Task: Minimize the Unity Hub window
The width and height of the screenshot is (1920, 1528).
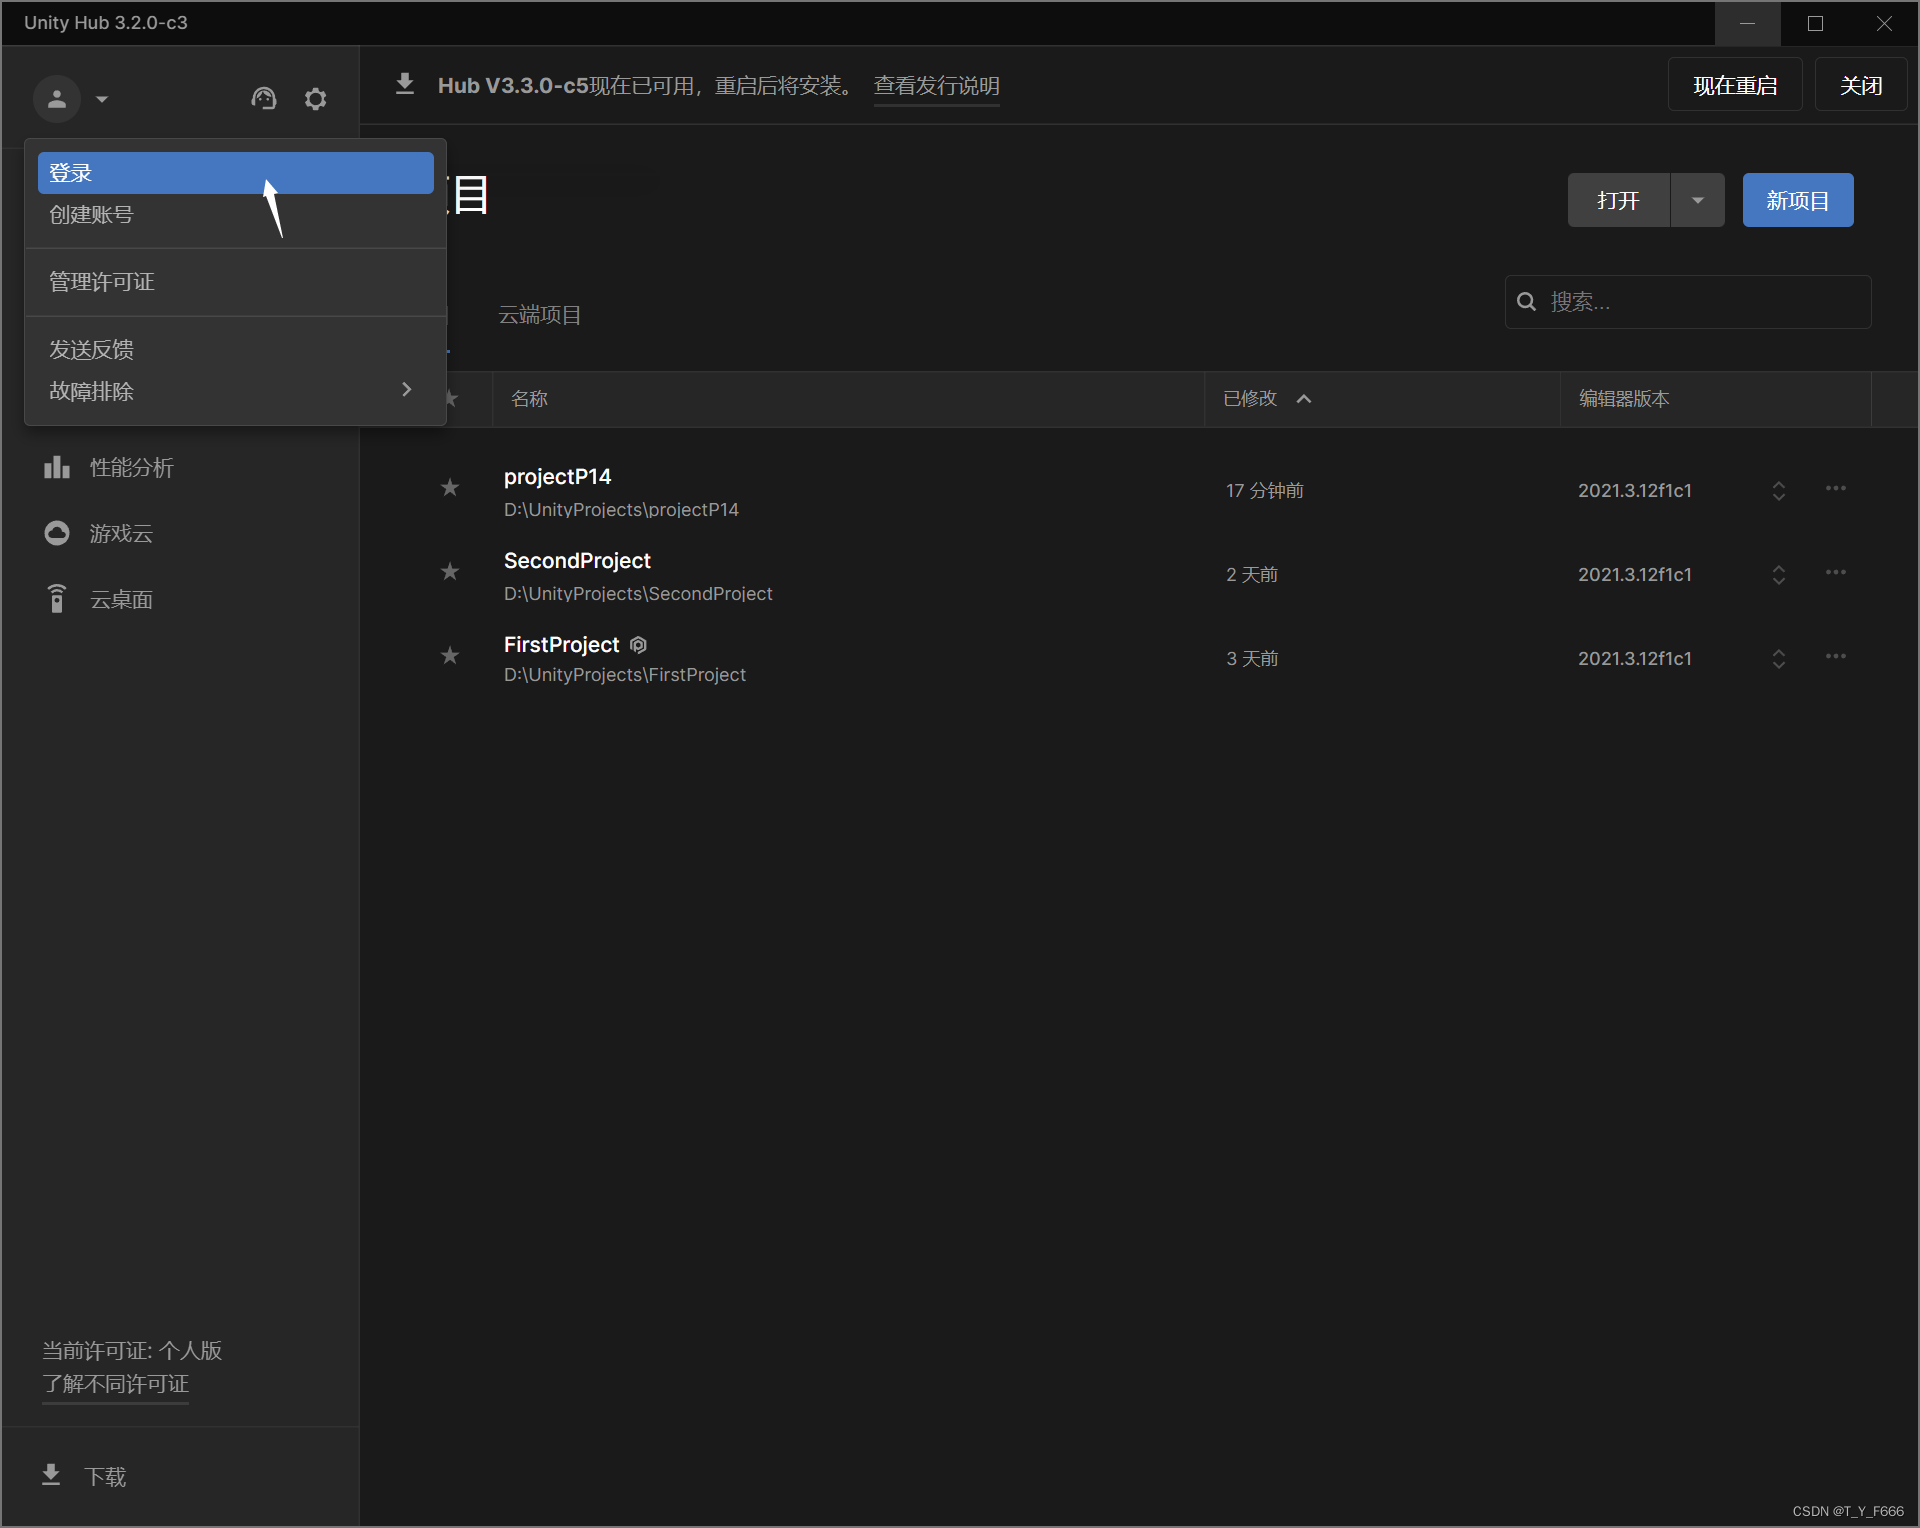Action: (1748, 23)
